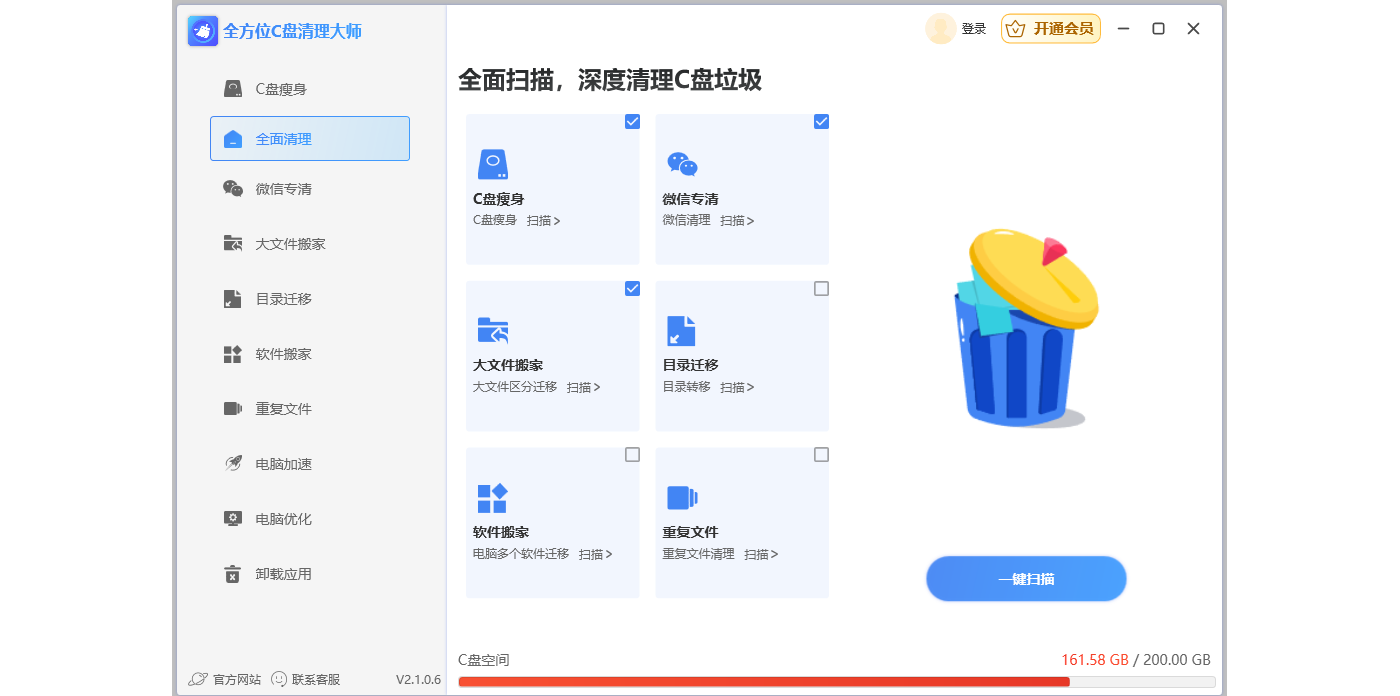Click the 目录迁移 sidebar icon

pyautogui.click(x=233, y=299)
